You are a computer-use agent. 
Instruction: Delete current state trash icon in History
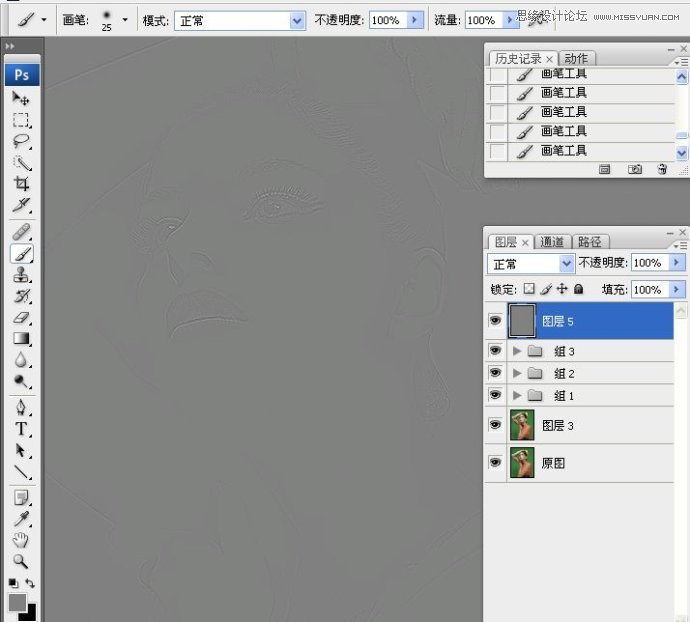pyautogui.click(x=662, y=169)
